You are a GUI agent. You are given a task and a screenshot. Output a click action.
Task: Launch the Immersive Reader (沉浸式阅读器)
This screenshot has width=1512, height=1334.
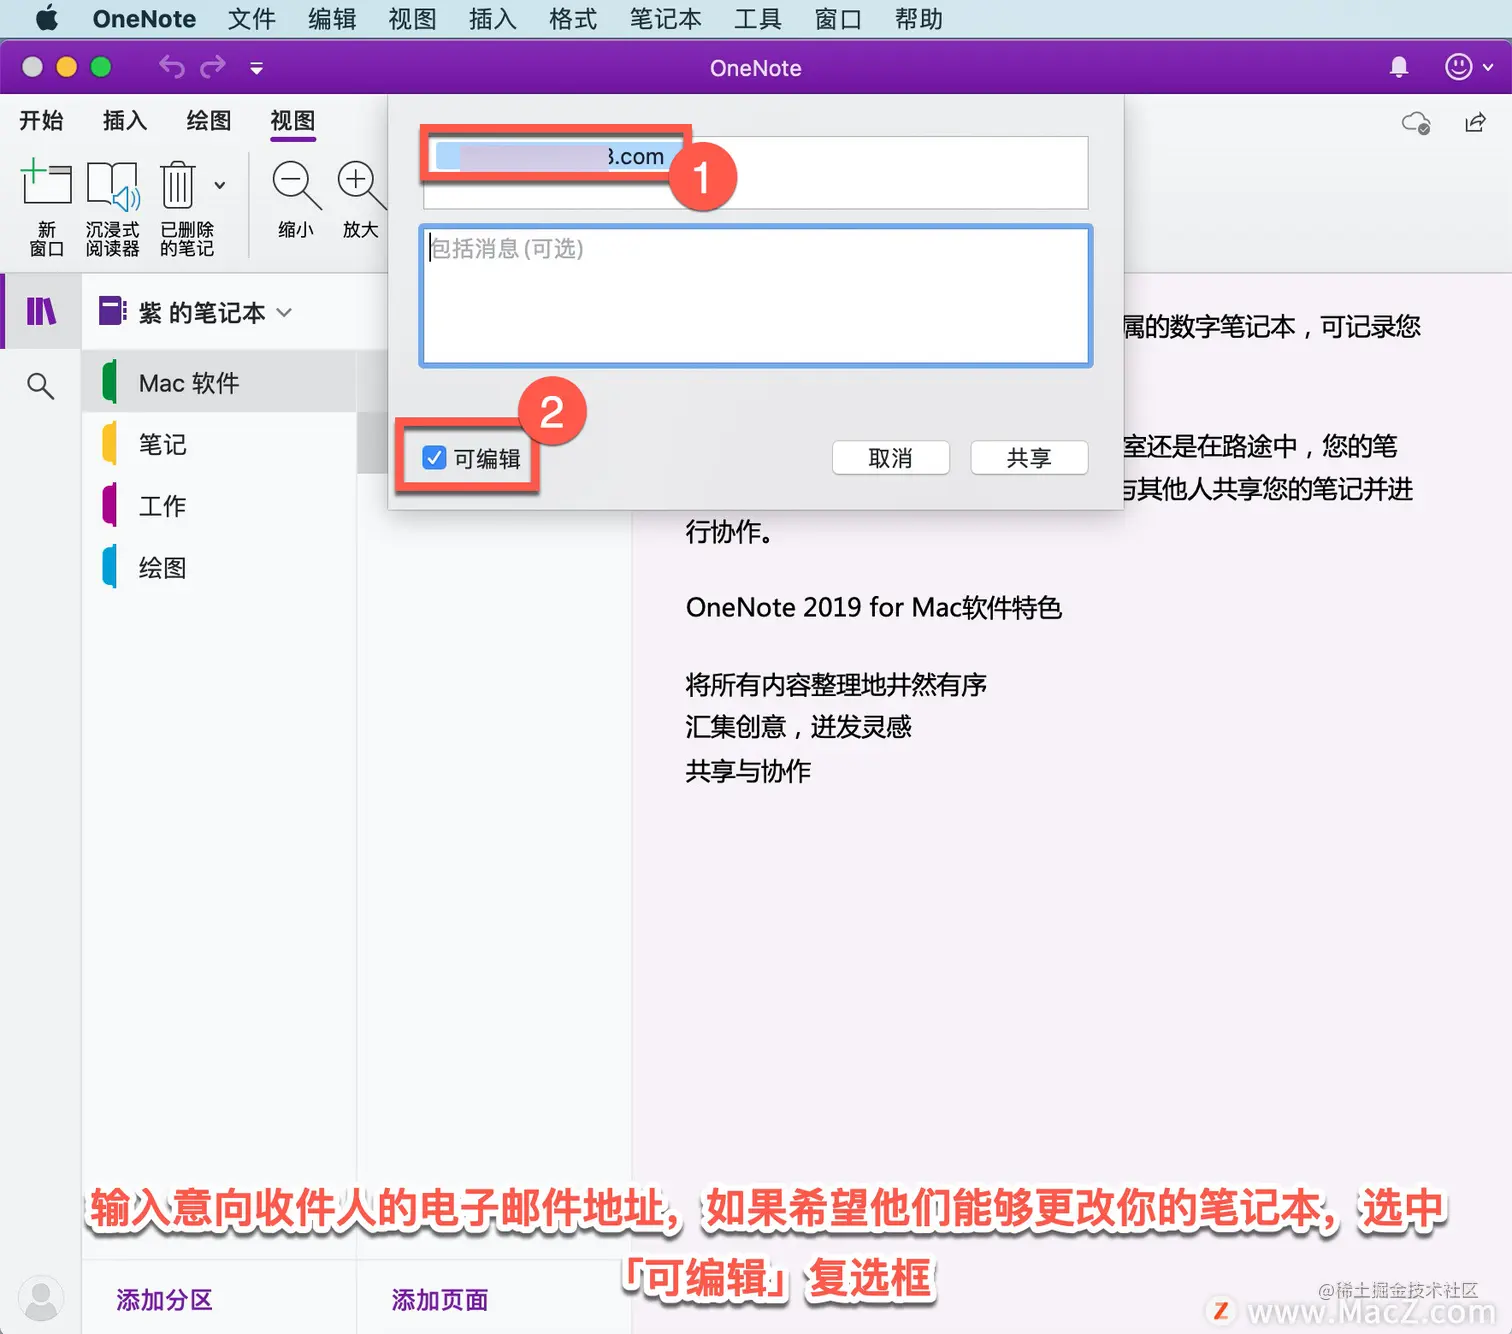click(112, 207)
